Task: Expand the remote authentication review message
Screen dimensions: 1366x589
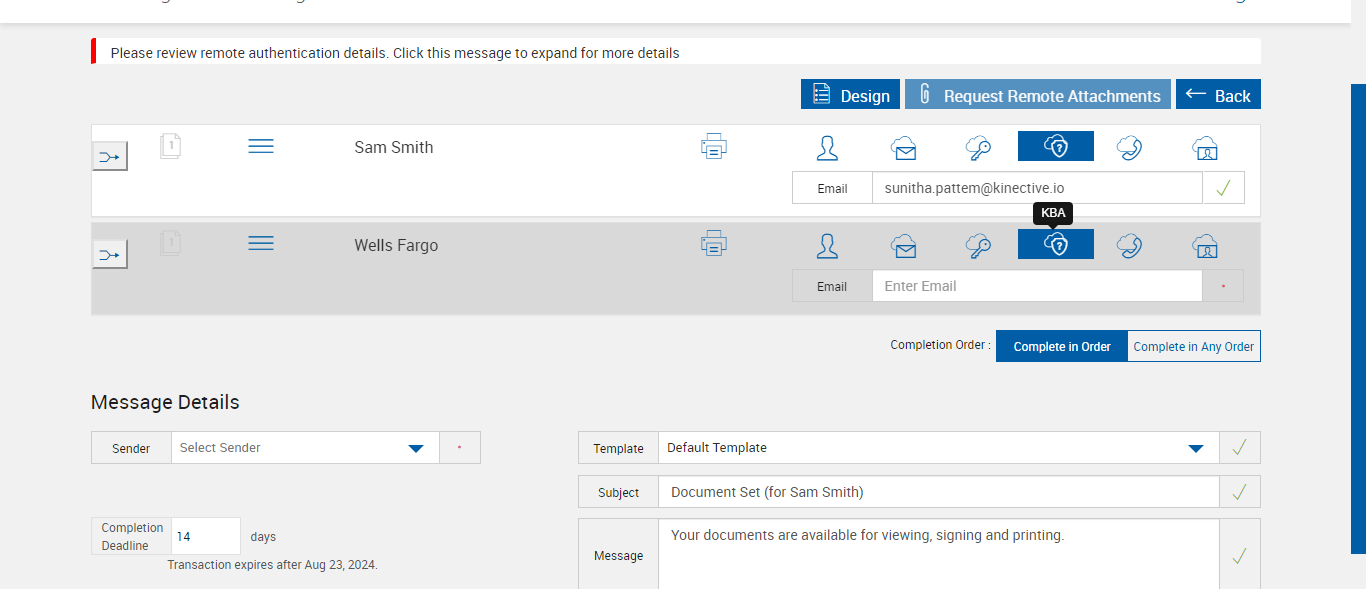Action: click(395, 53)
